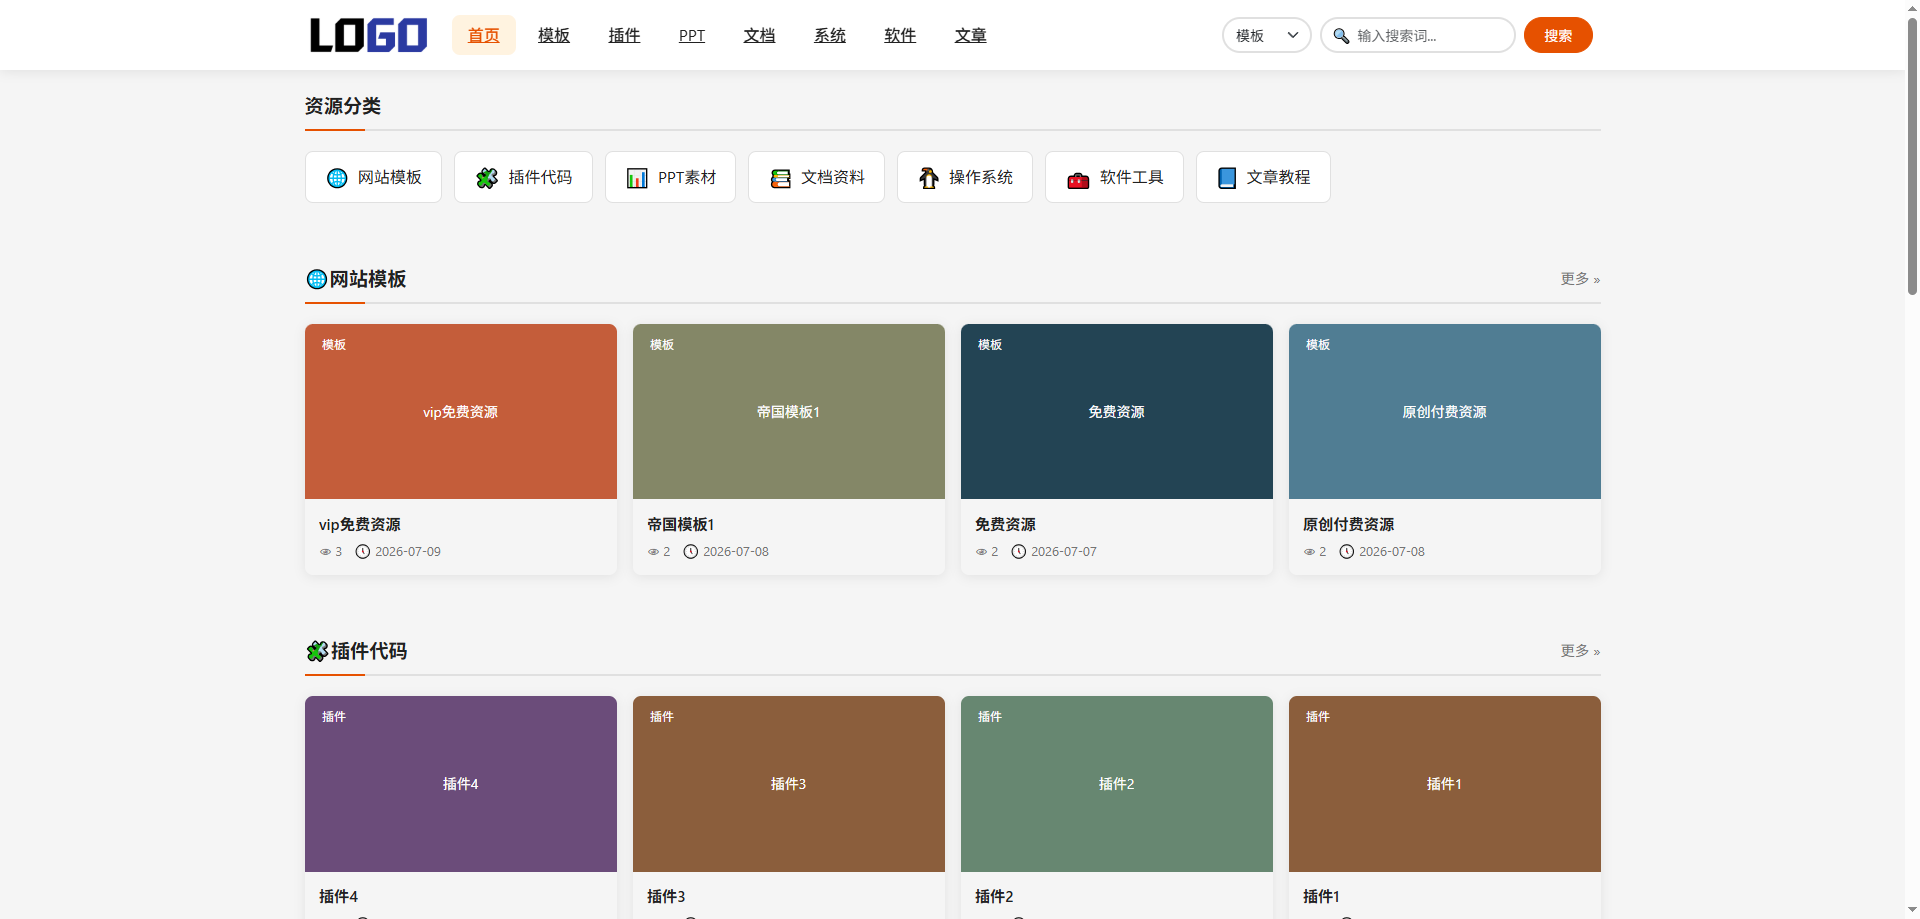Open 模板 navigation menu item

554,35
